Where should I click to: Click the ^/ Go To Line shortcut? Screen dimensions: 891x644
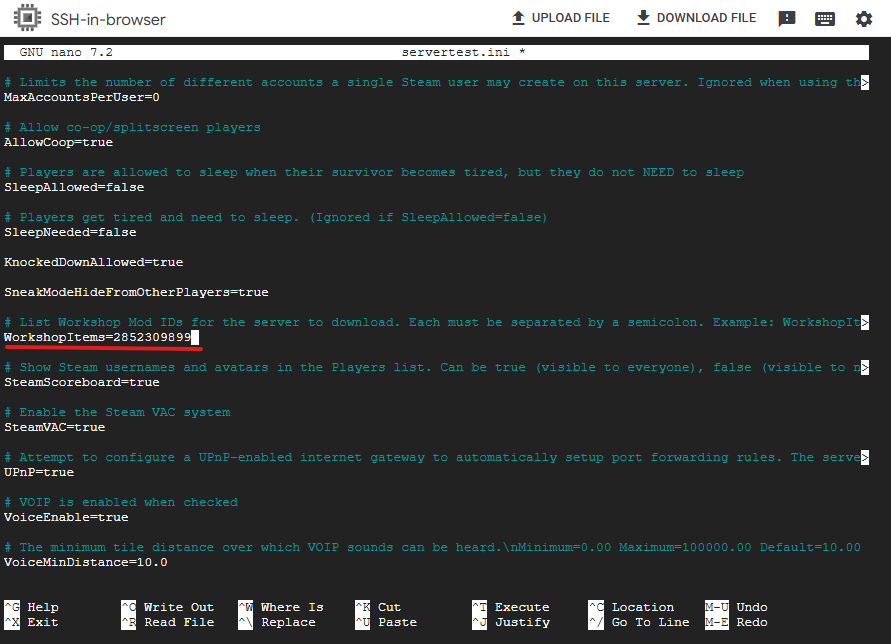(639, 622)
